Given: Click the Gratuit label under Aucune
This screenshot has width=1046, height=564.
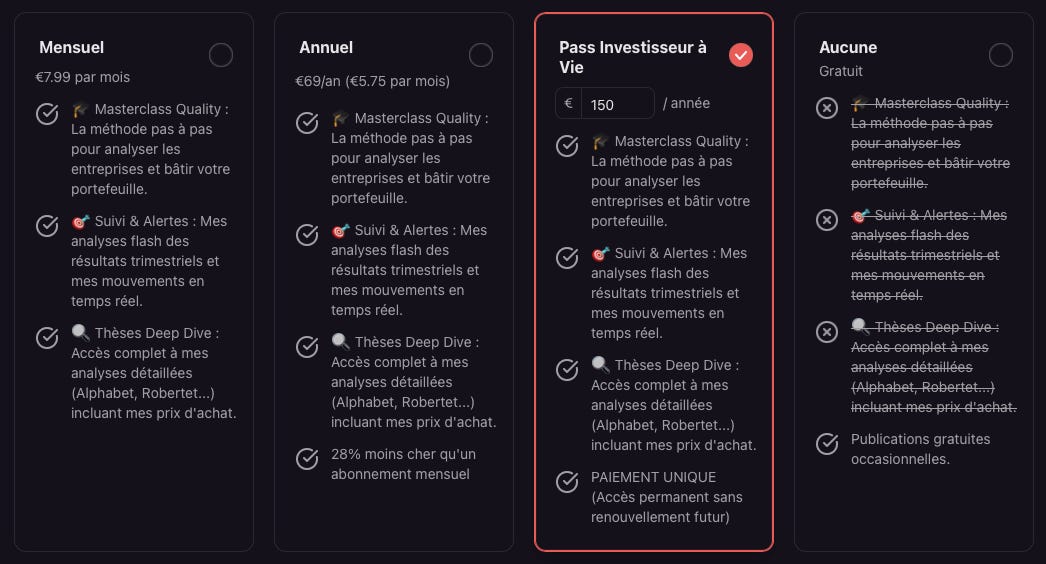Looking at the screenshot, I should click(841, 71).
